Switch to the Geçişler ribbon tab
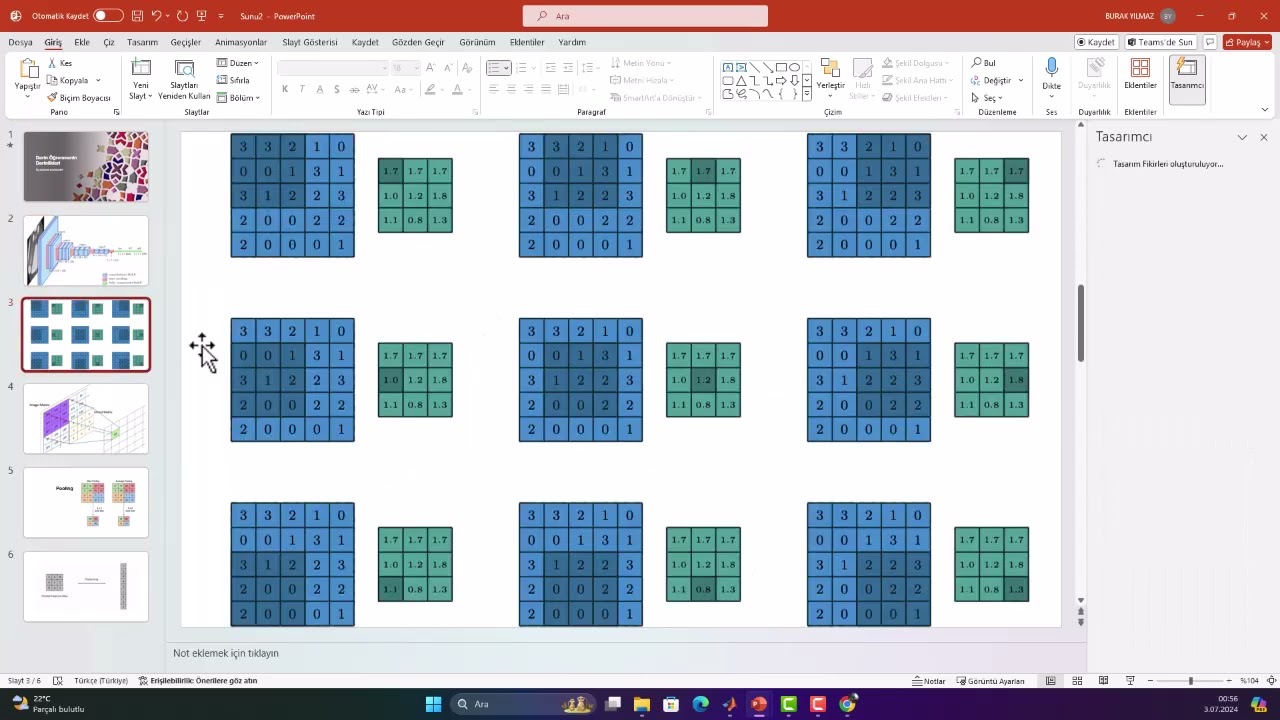Image resolution: width=1280 pixels, height=720 pixels. 185,42
